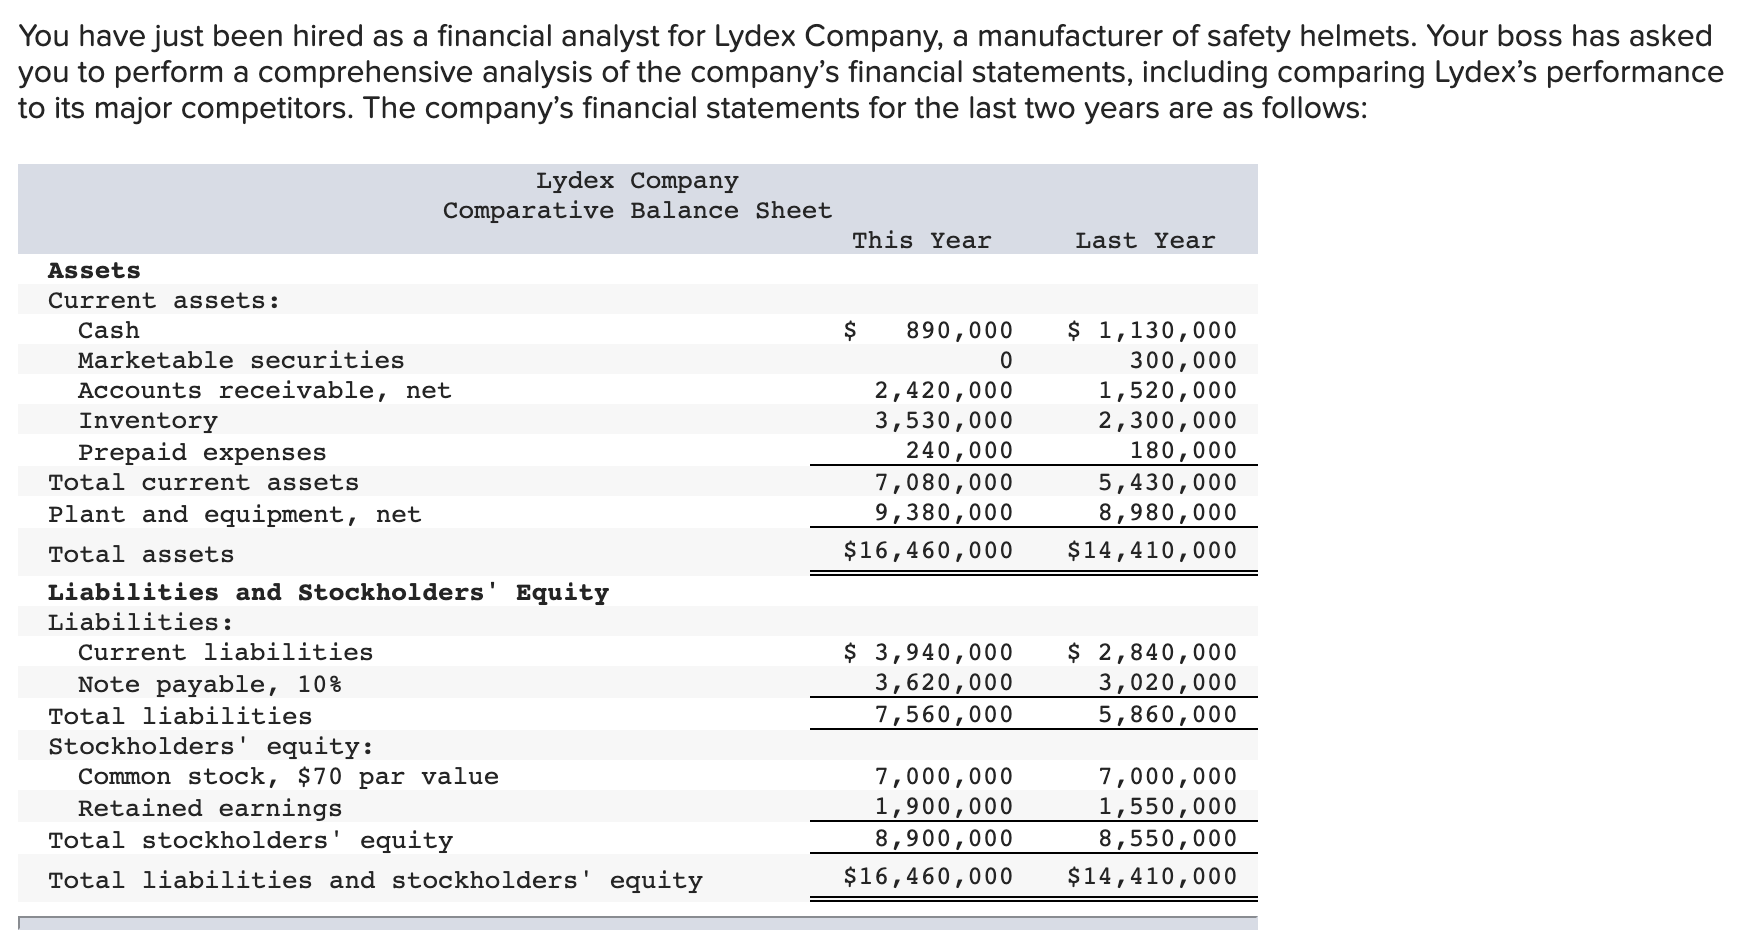Click the 'Comparative Balance Sheet' heading
1756x952 pixels.
tap(637, 211)
